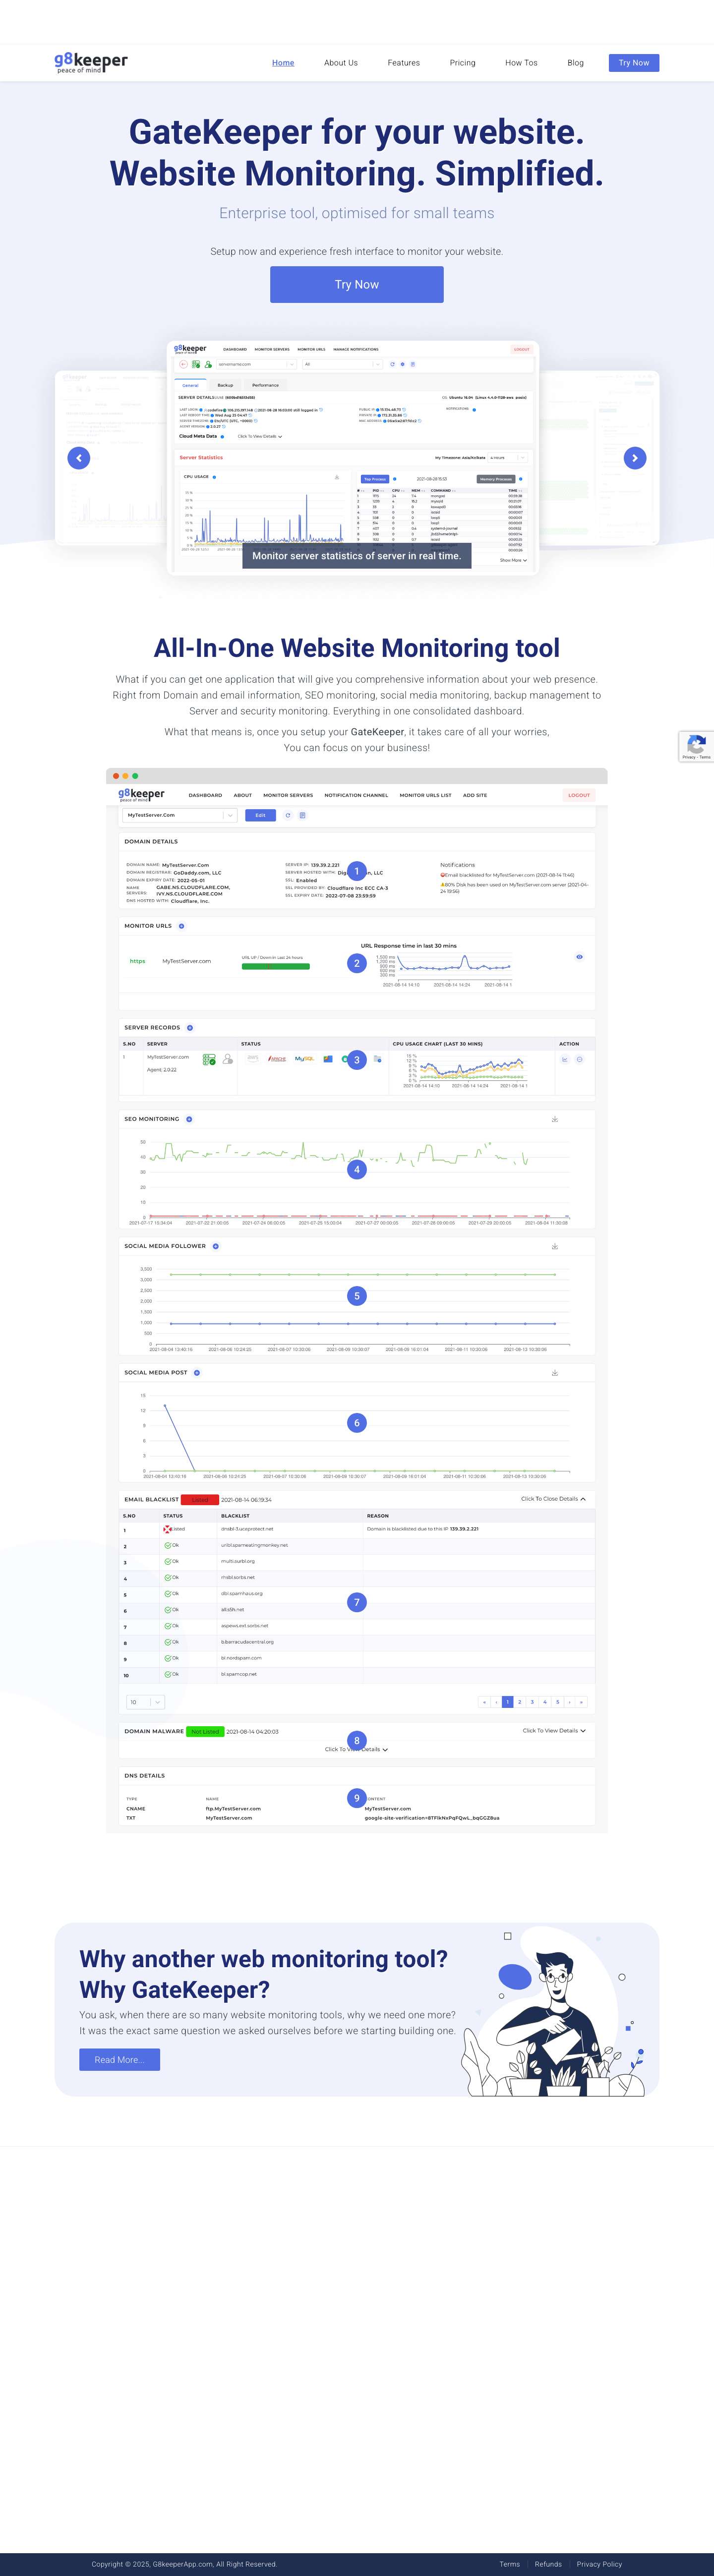Click the red Listed badge for Email Blacklist
This screenshot has height=2576, width=714.
[x=199, y=1500]
